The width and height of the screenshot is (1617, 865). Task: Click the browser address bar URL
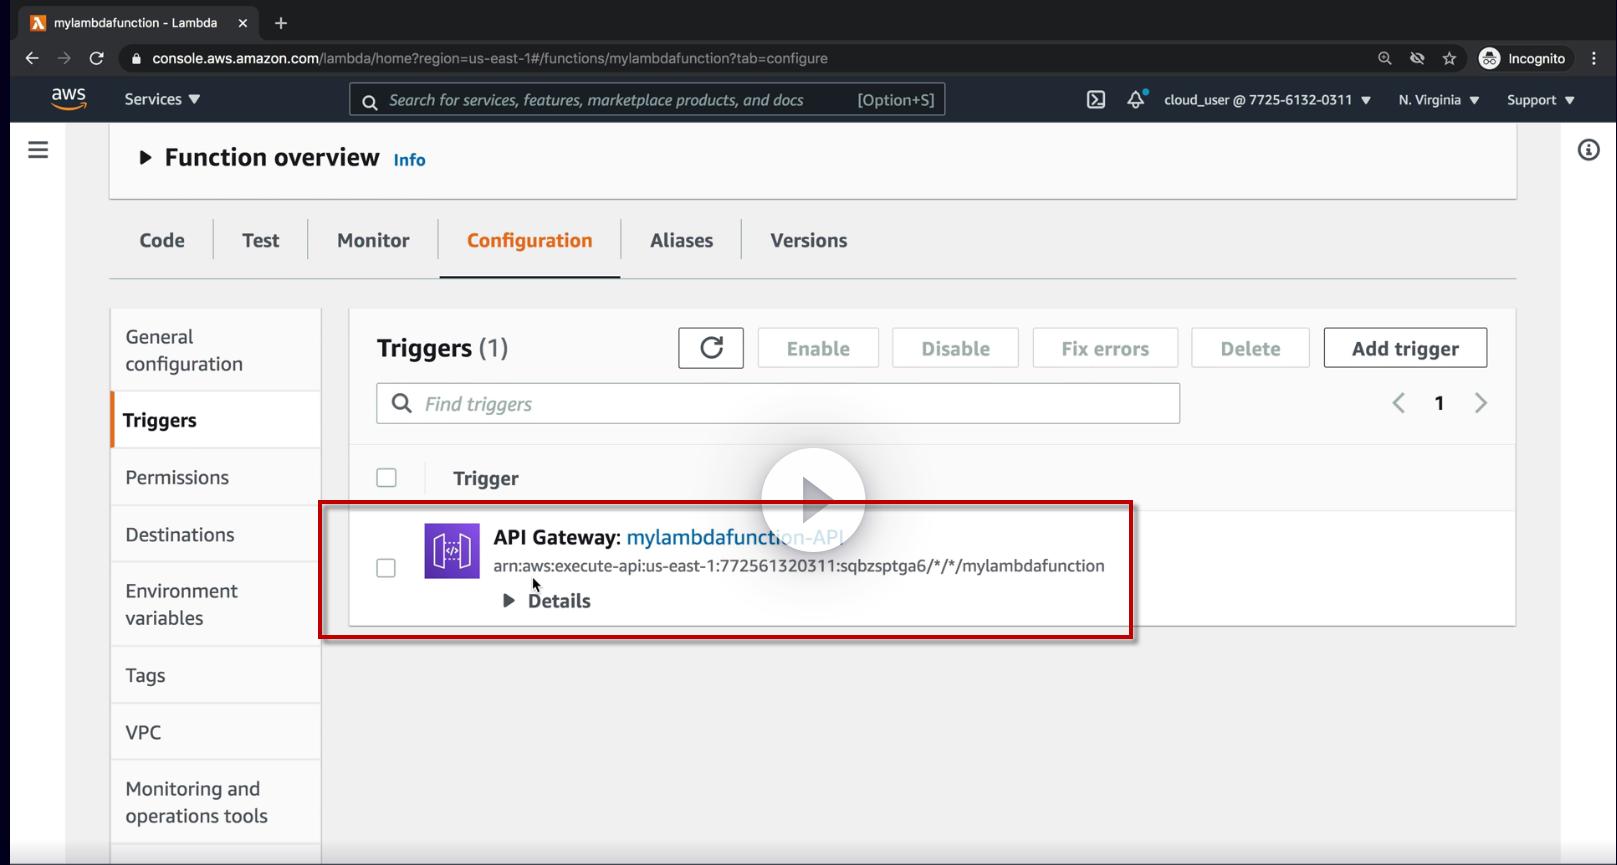(490, 59)
